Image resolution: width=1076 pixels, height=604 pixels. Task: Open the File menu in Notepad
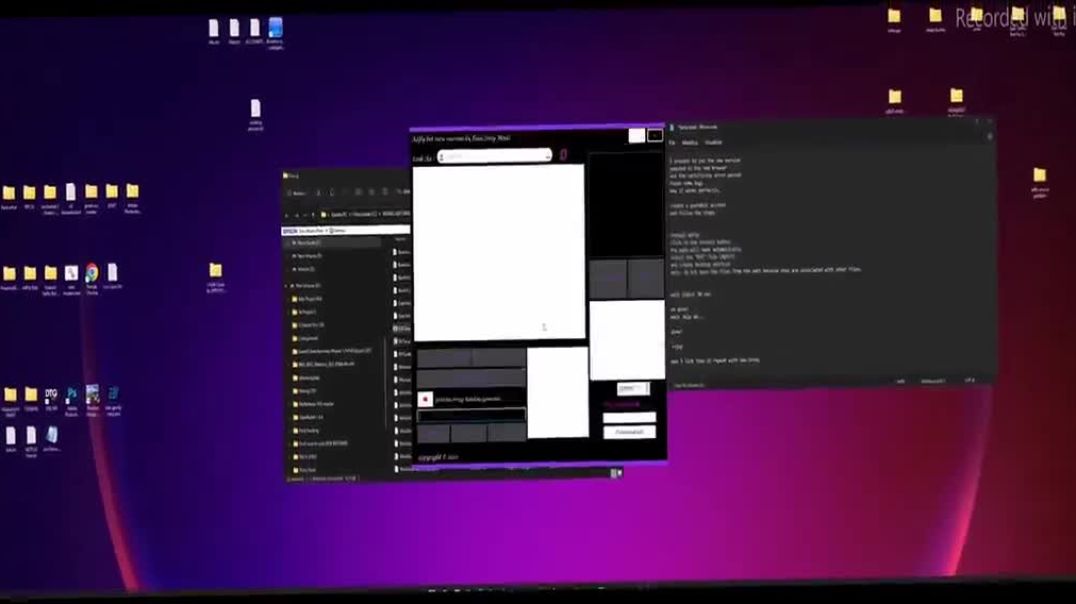[x=672, y=143]
